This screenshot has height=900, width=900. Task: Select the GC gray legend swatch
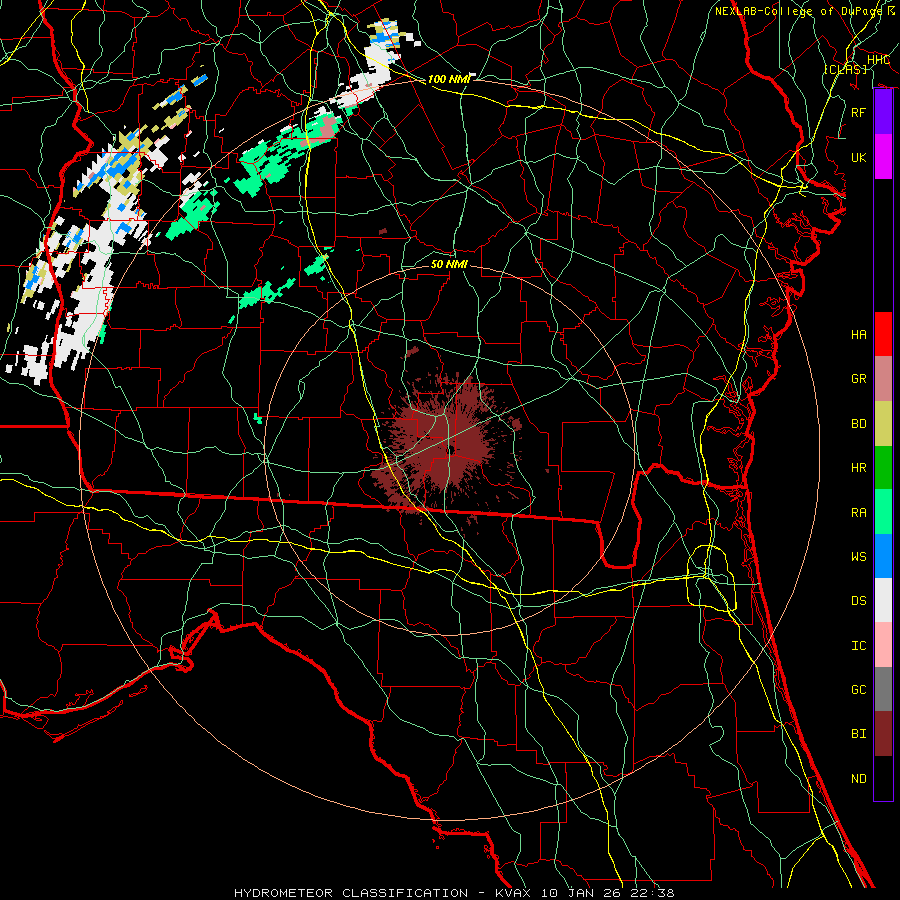click(883, 689)
